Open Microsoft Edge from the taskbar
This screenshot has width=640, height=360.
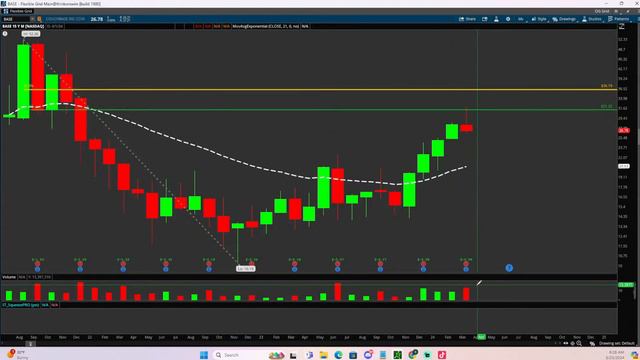pos(338,355)
